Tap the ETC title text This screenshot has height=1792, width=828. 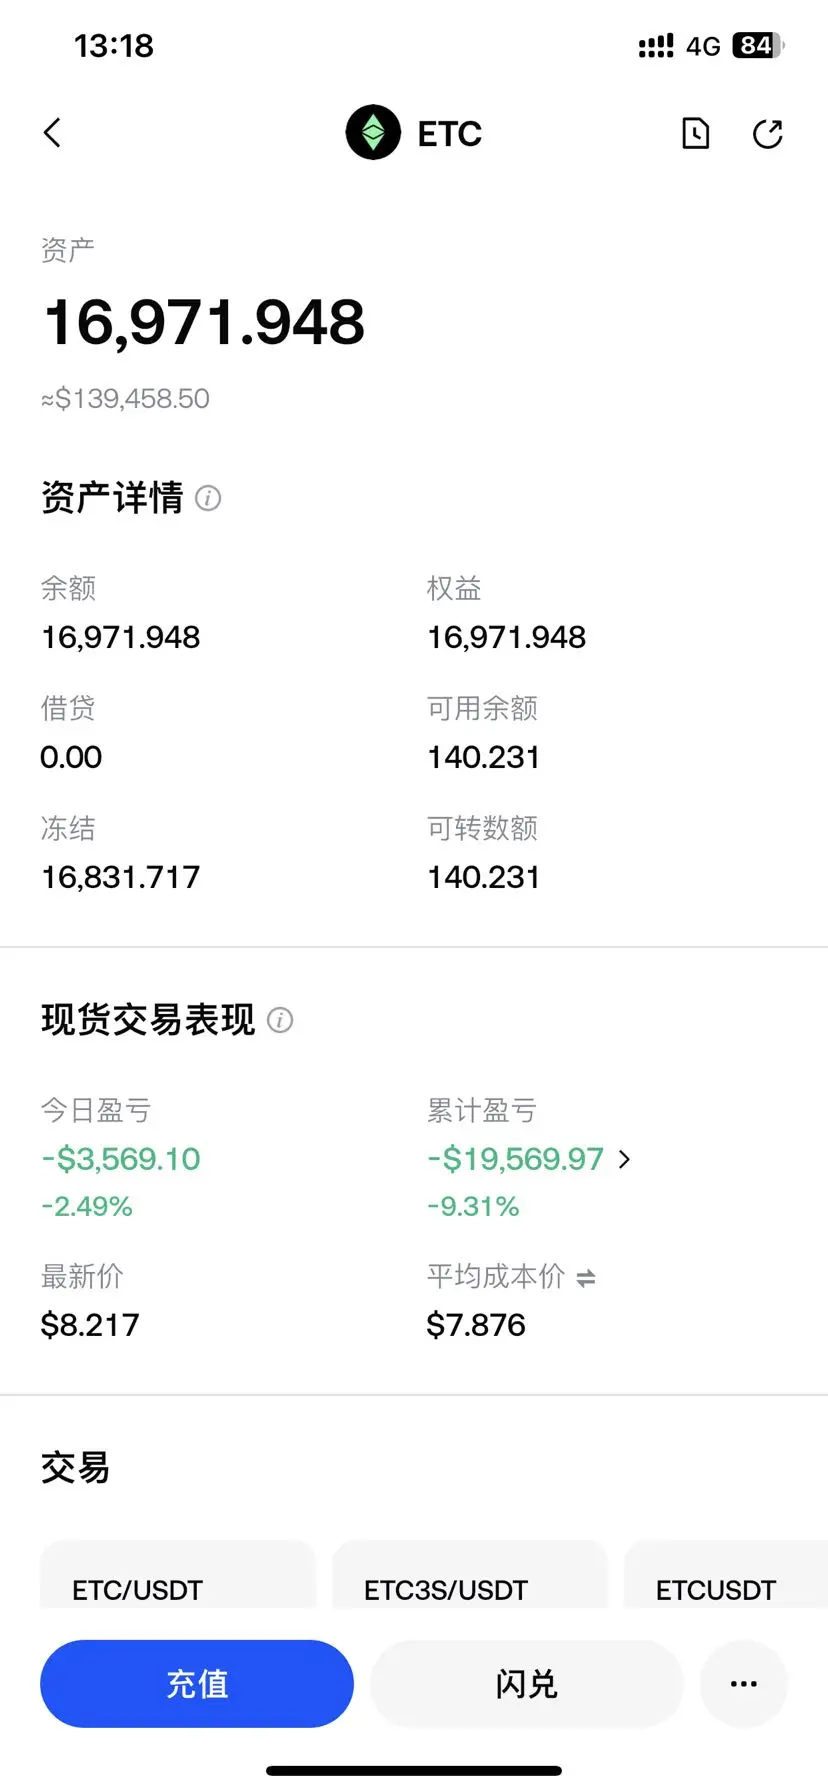pos(449,133)
